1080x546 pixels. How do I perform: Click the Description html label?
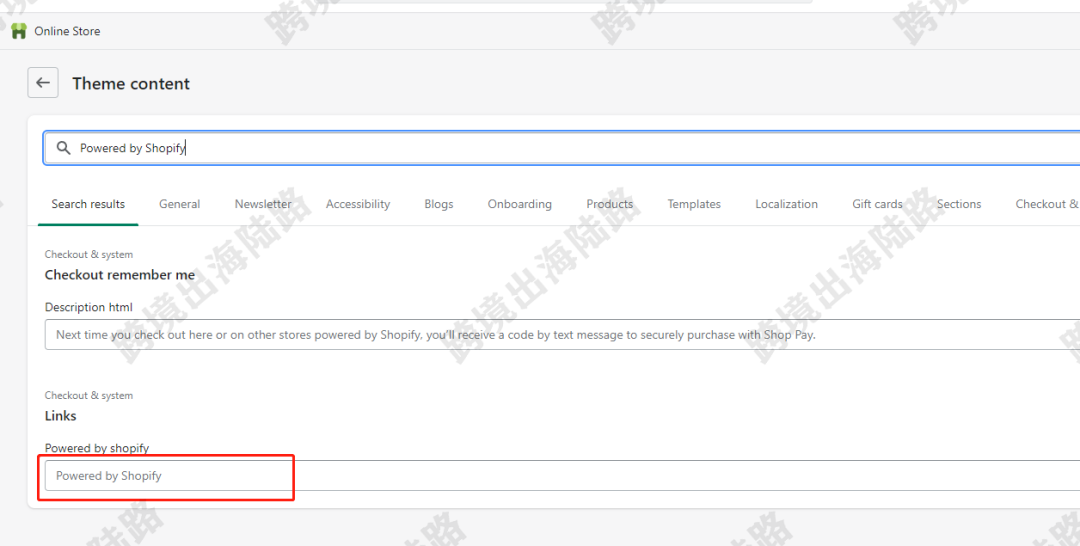click(x=89, y=307)
